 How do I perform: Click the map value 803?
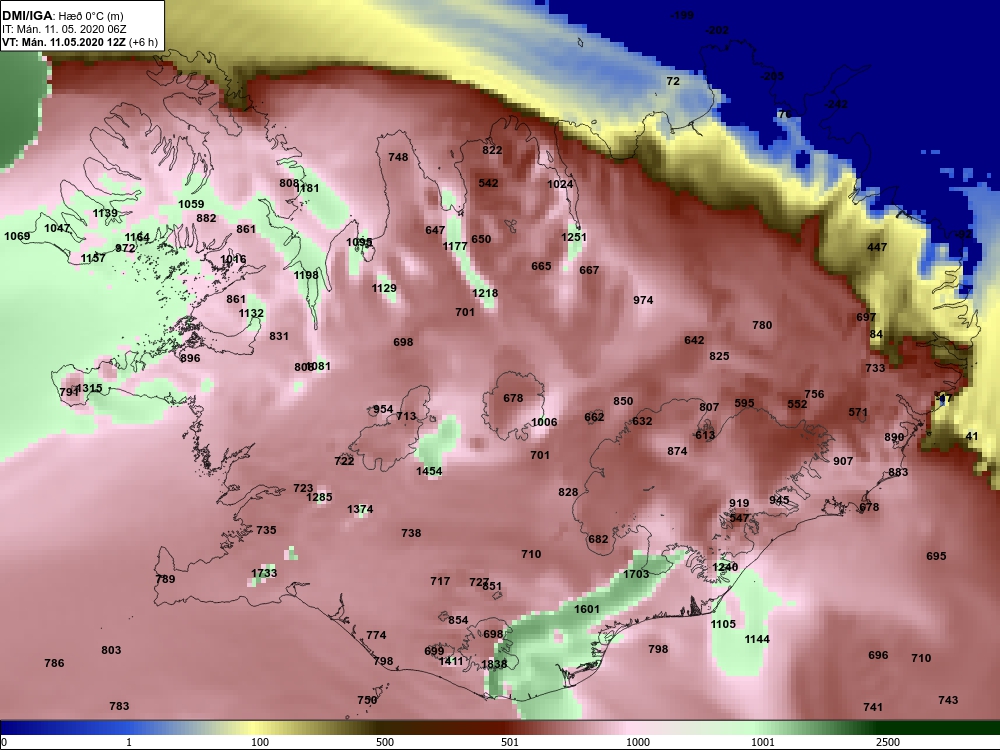pos(111,651)
